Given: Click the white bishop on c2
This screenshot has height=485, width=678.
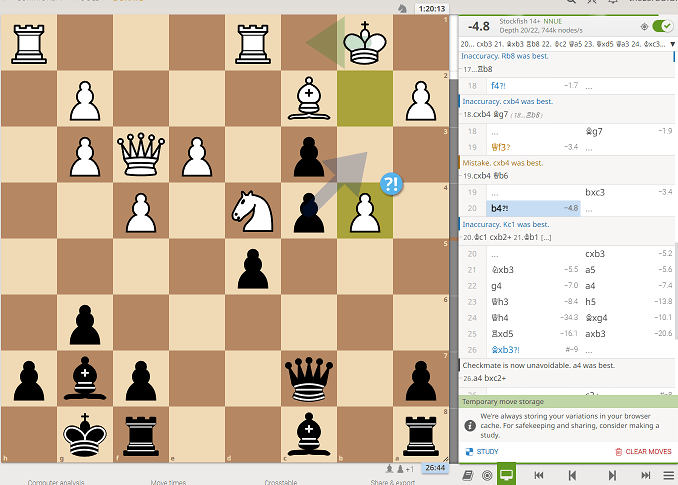Looking at the screenshot, I should [309, 99].
